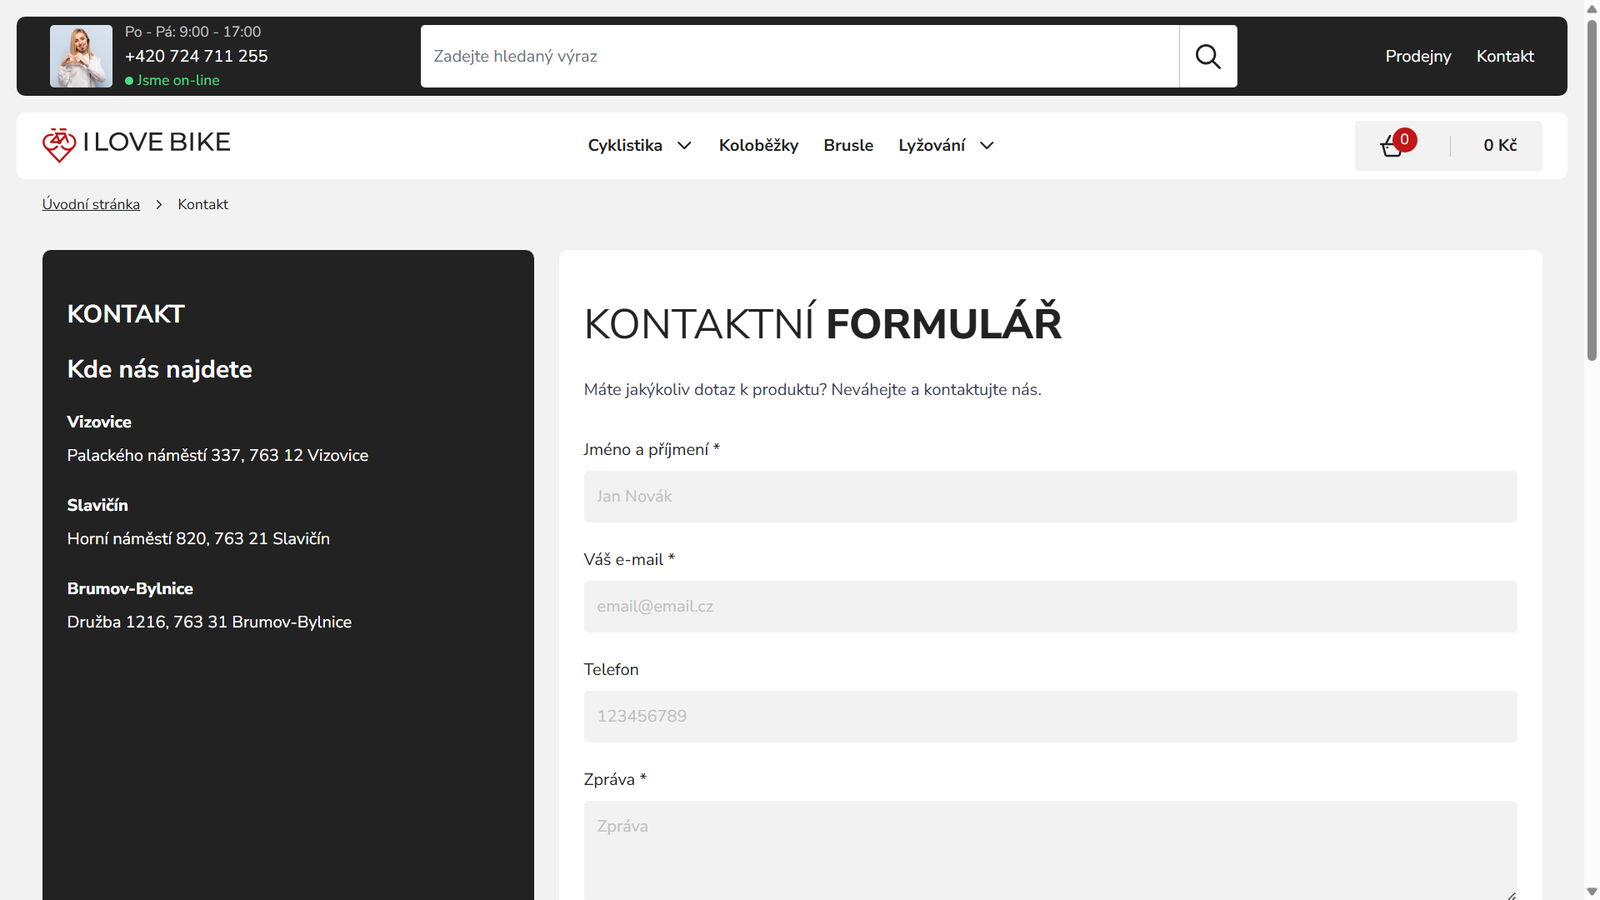This screenshot has height=900, width=1600.
Task: Expand the Cyklistika dropdown menu
Action: (x=638, y=145)
